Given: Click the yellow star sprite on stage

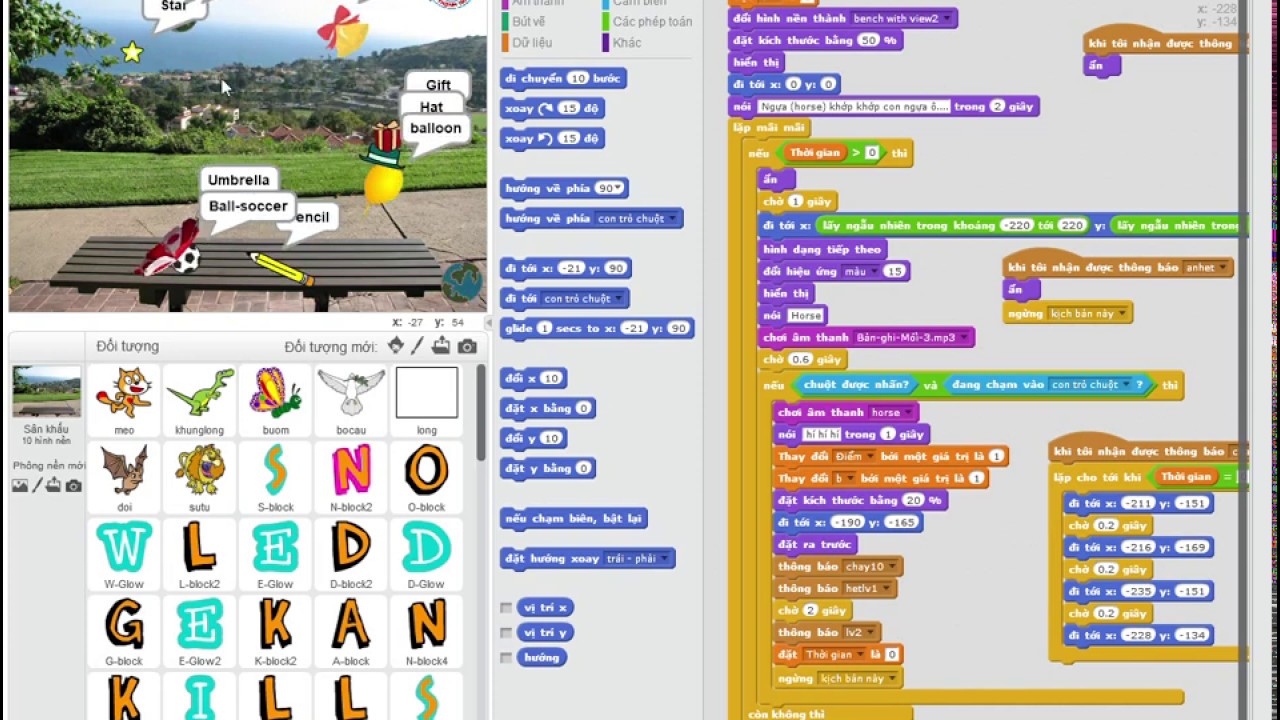Looking at the screenshot, I should 132,51.
